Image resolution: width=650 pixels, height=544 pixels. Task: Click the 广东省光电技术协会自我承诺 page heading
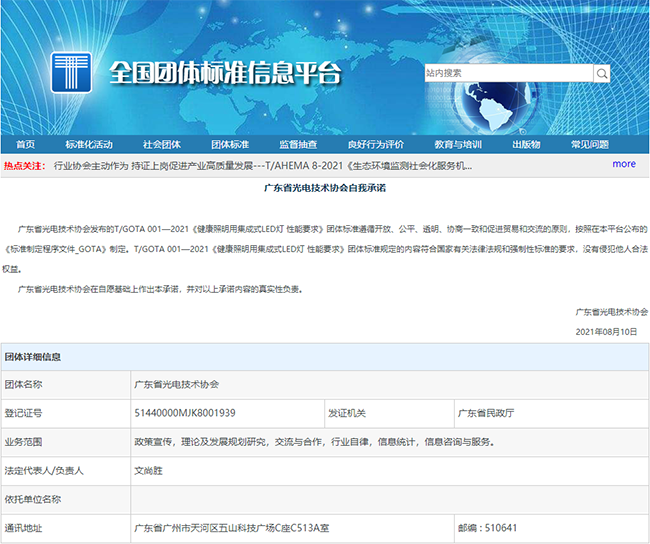(x=324, y=187)
